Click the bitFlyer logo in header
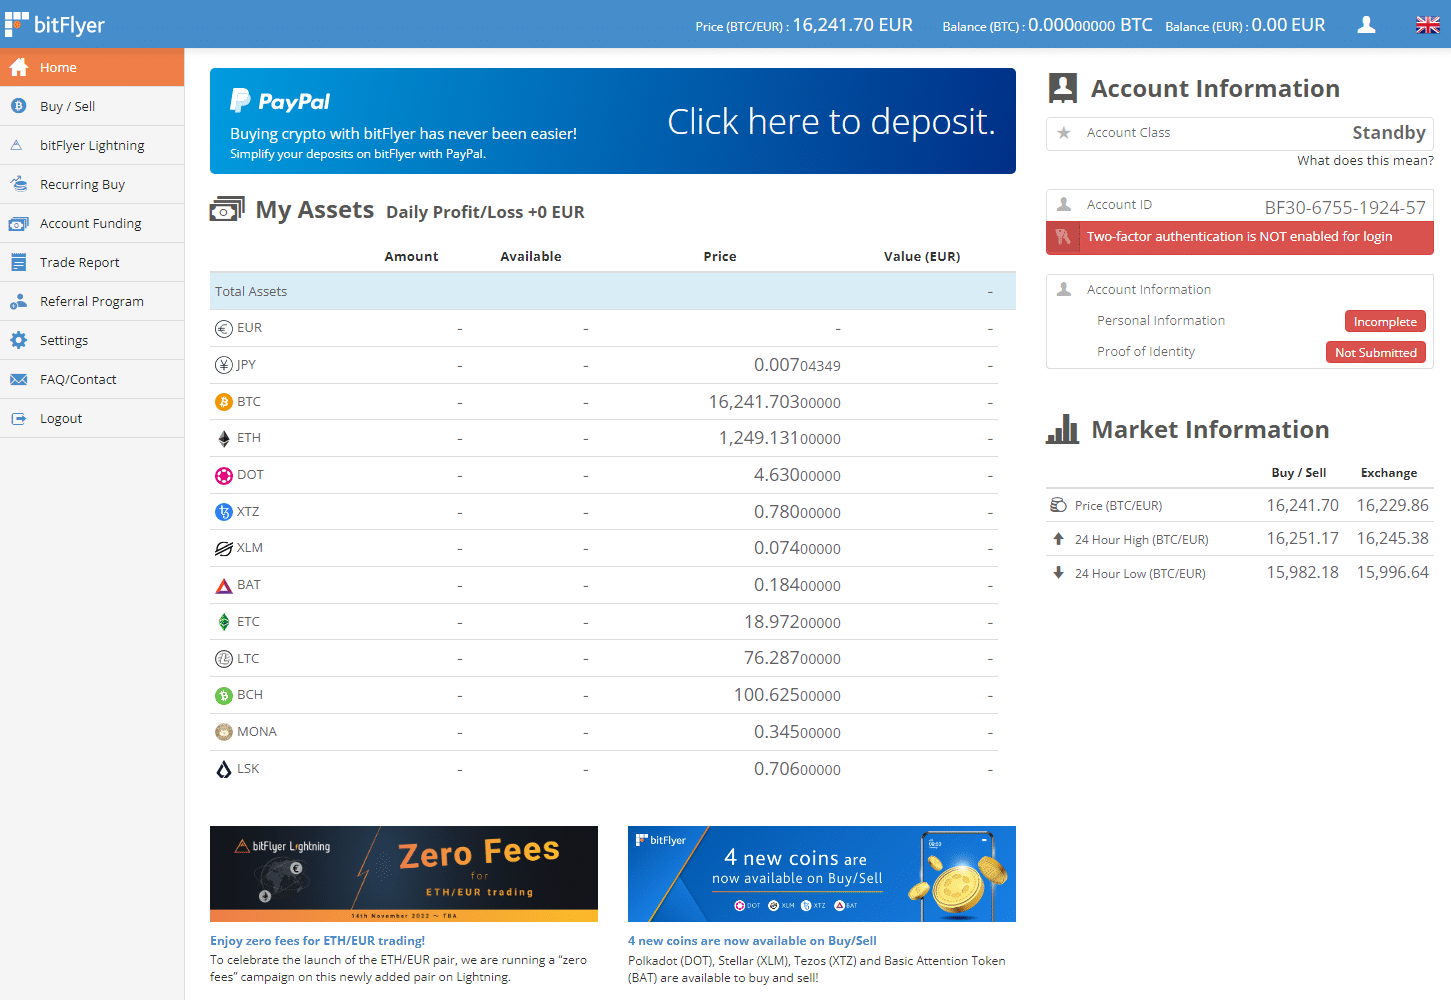The image size is (1451, 1000). tap(55, 24)
